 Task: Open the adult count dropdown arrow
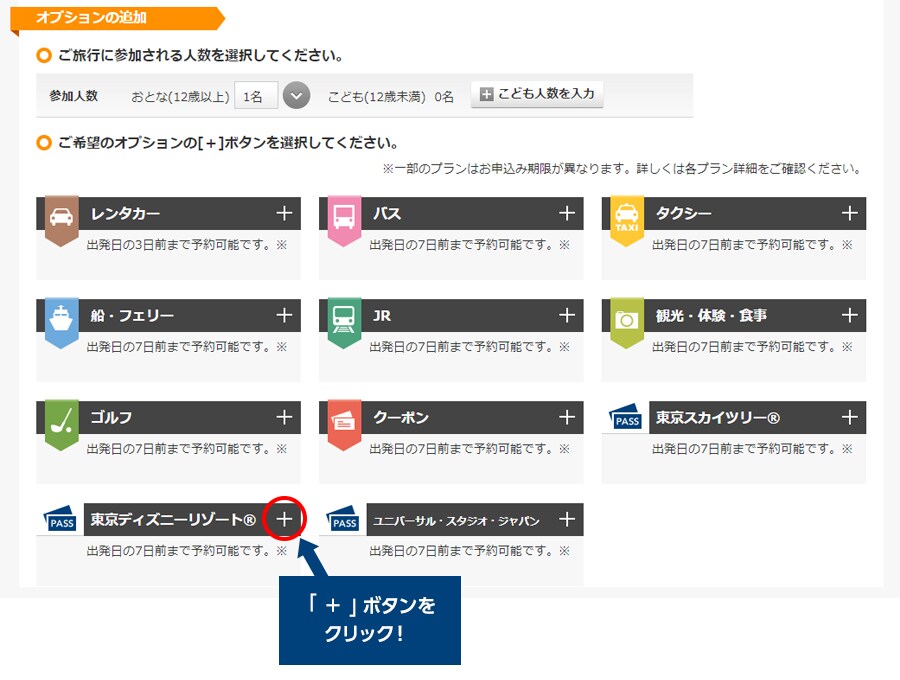297,95
